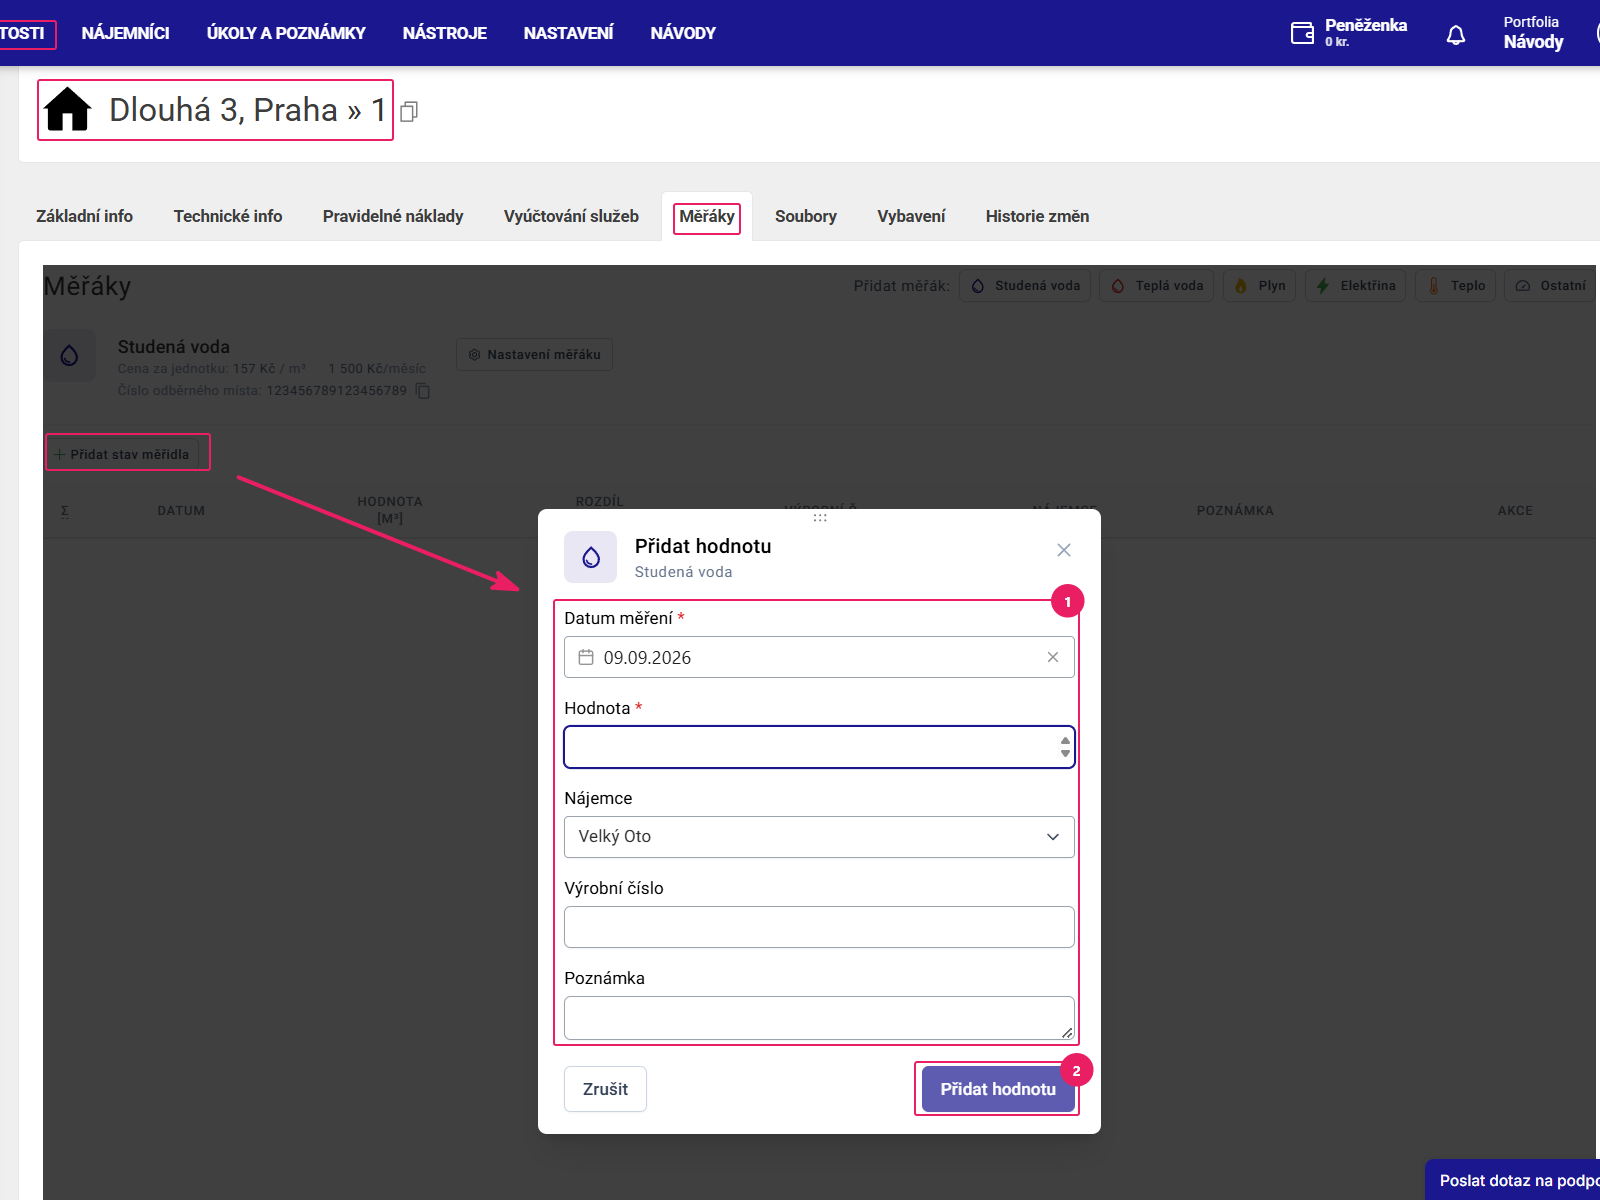Viewport: 1600px width, 1200px height.
Task: Copy the property name with the duplicate icon
Action: (409, 112)
